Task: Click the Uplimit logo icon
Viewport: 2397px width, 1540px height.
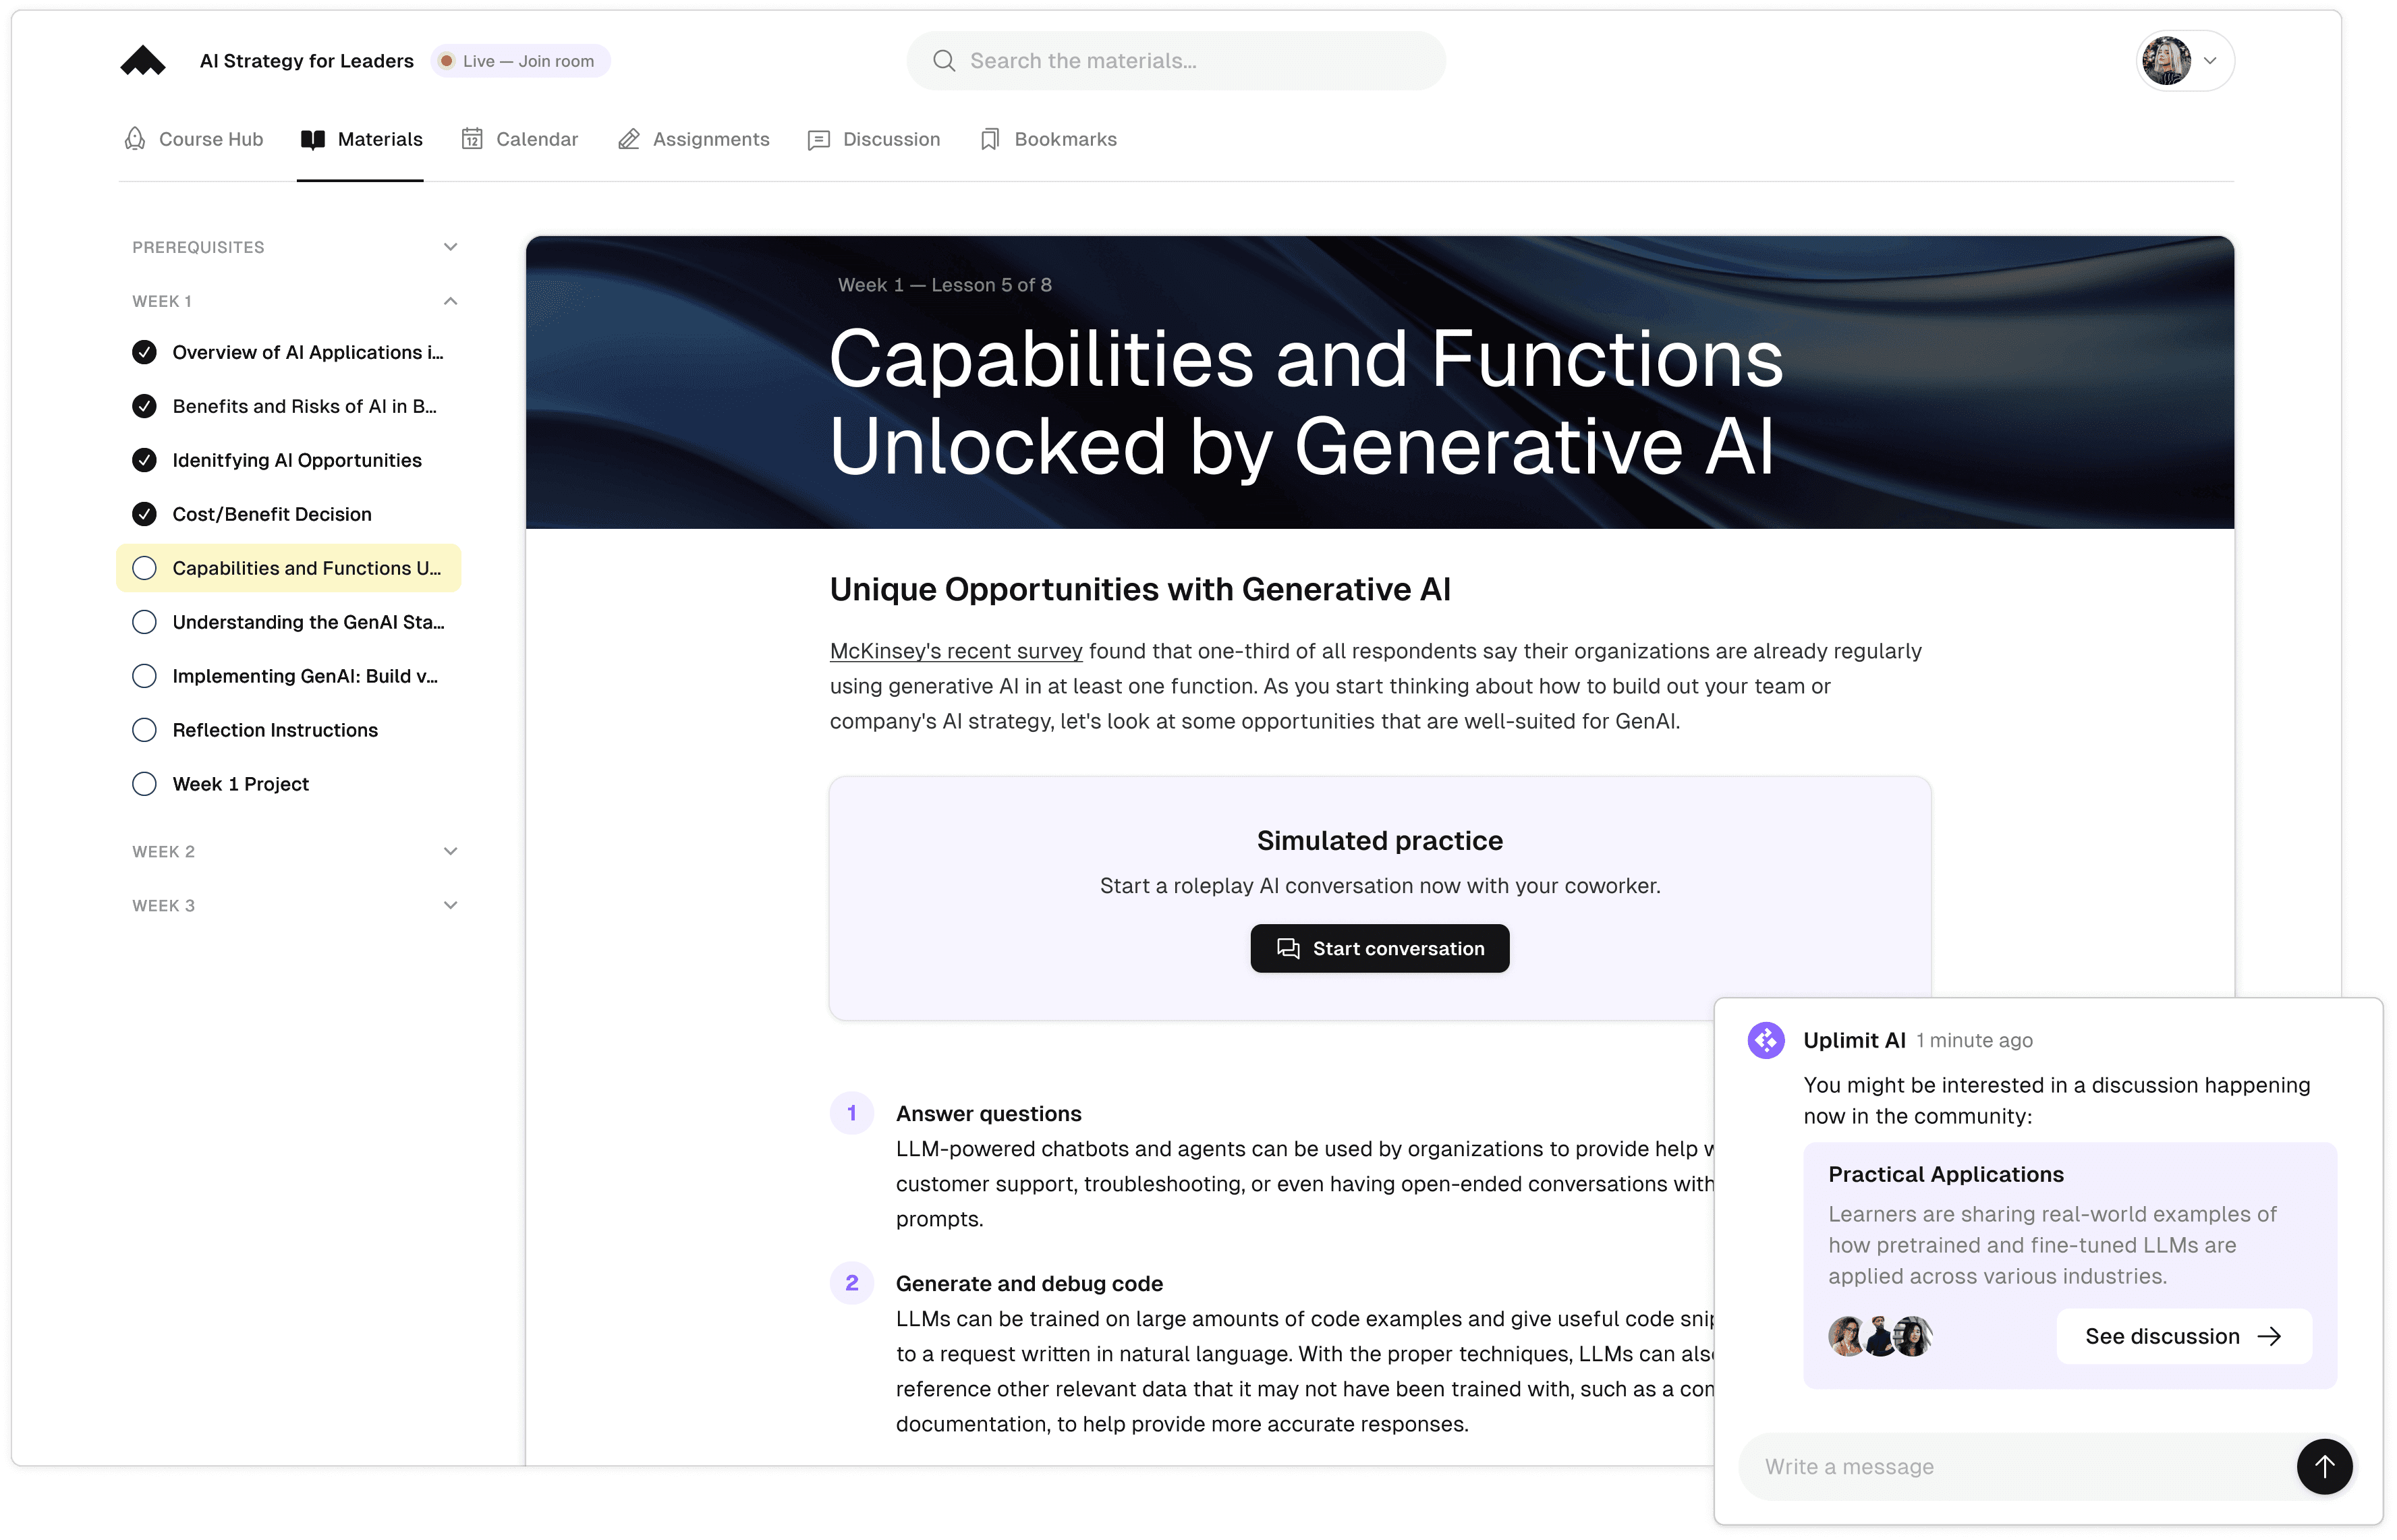Action: pos(143,60)
